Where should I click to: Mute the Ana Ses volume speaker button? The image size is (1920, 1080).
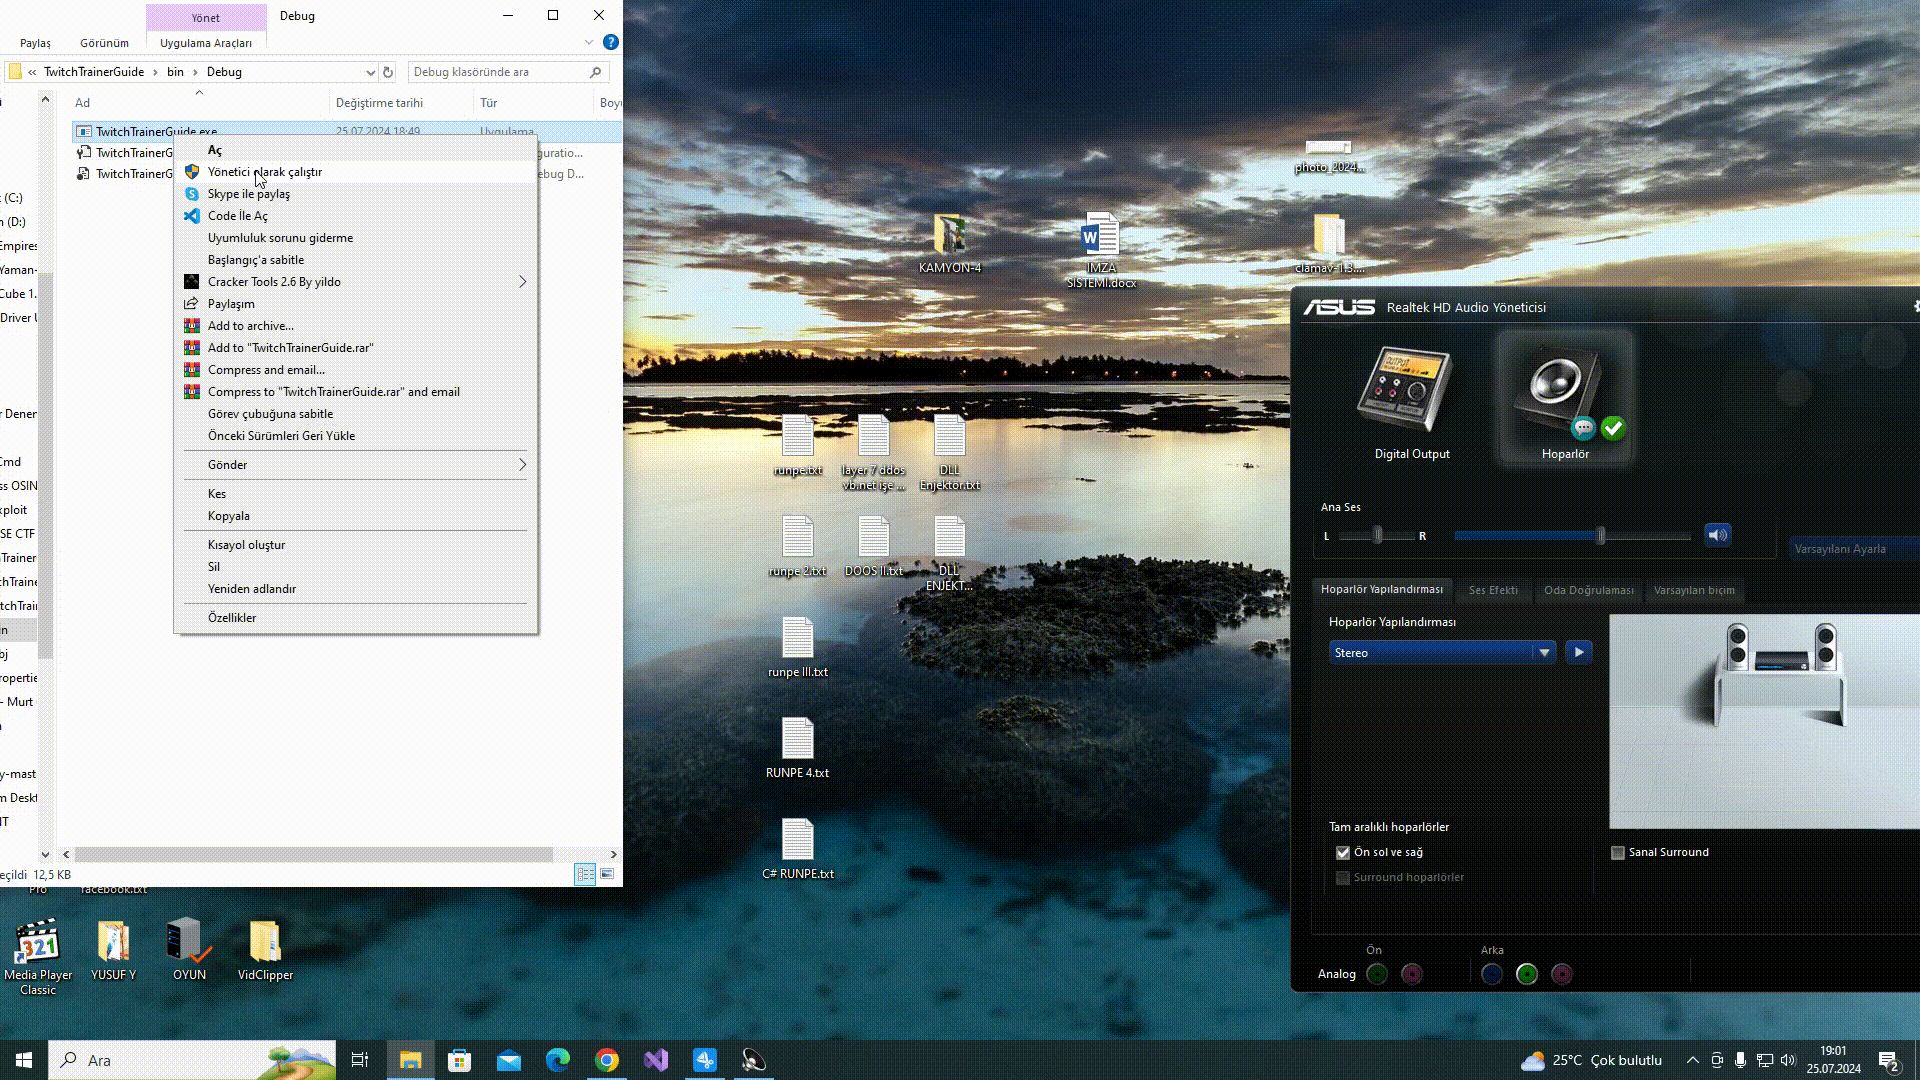[1718, 535]
